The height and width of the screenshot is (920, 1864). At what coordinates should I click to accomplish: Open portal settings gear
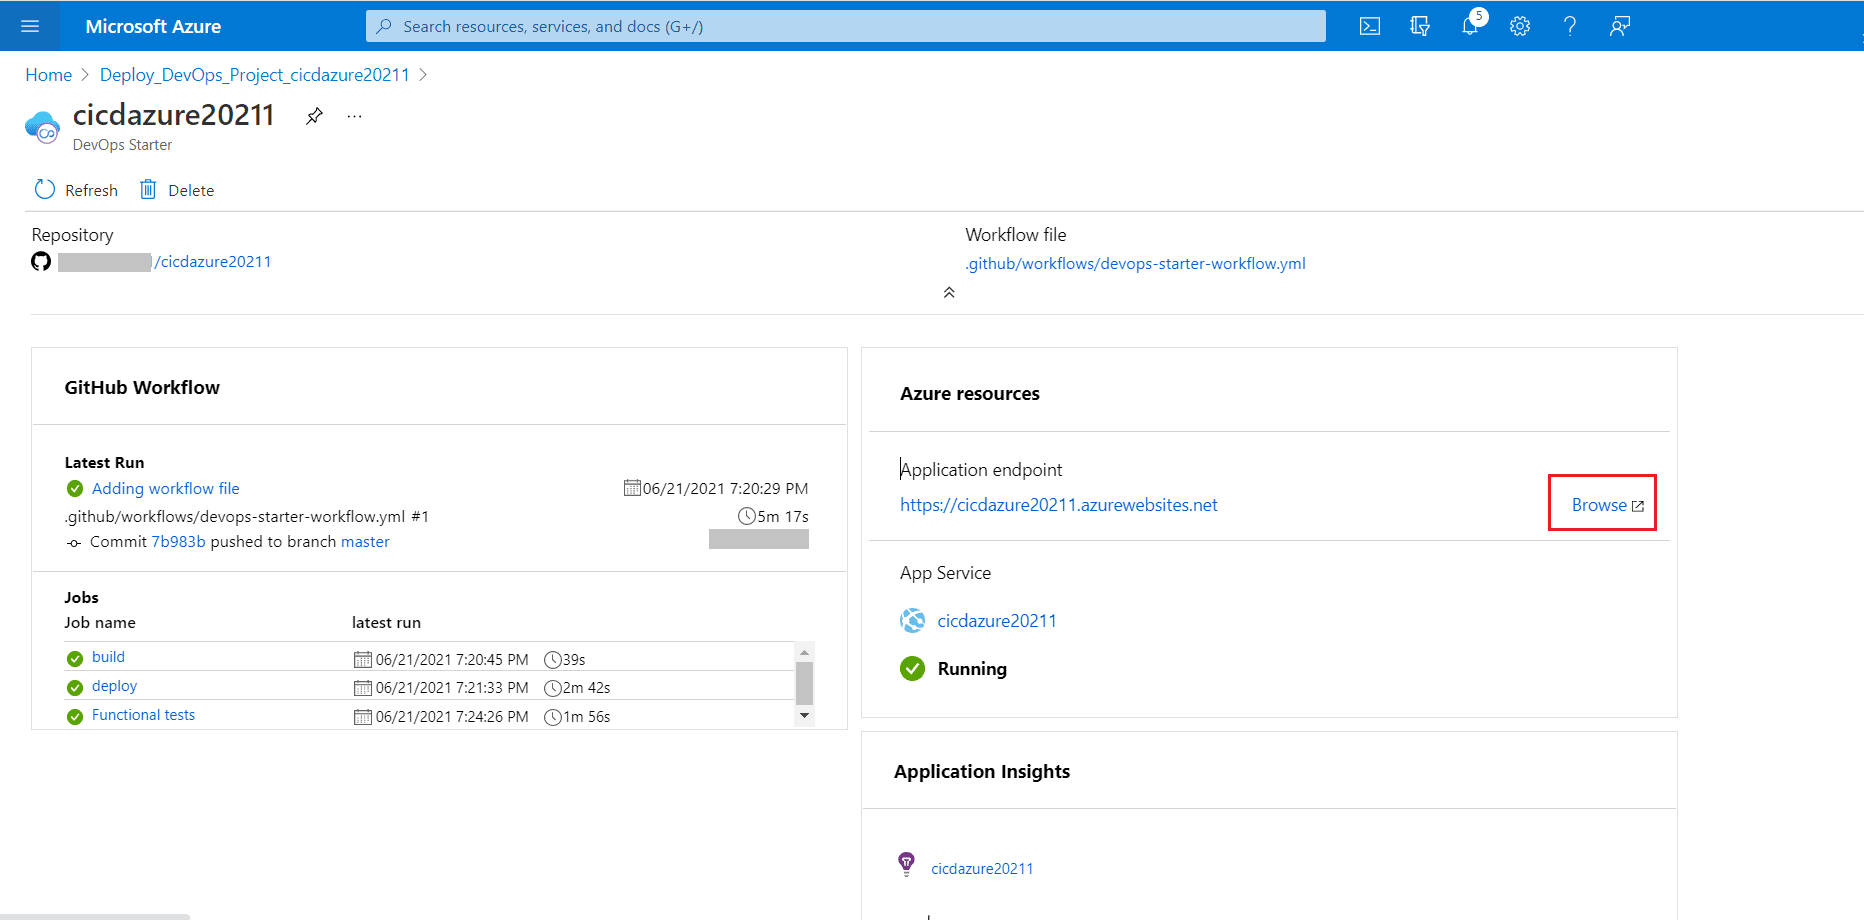[1519, 26]
